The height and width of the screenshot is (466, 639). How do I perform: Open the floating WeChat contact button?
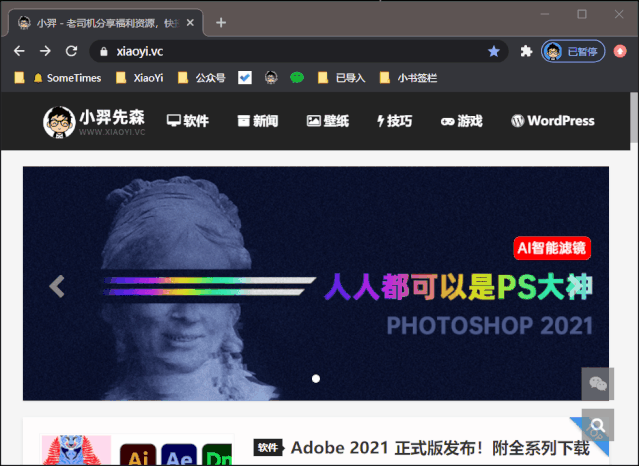tap(598, 384)
